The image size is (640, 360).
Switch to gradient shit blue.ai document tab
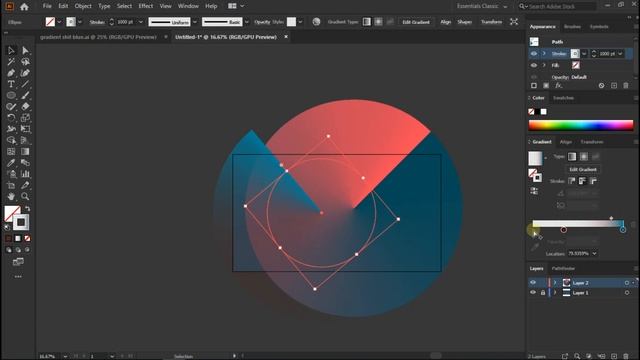point(98,37)
